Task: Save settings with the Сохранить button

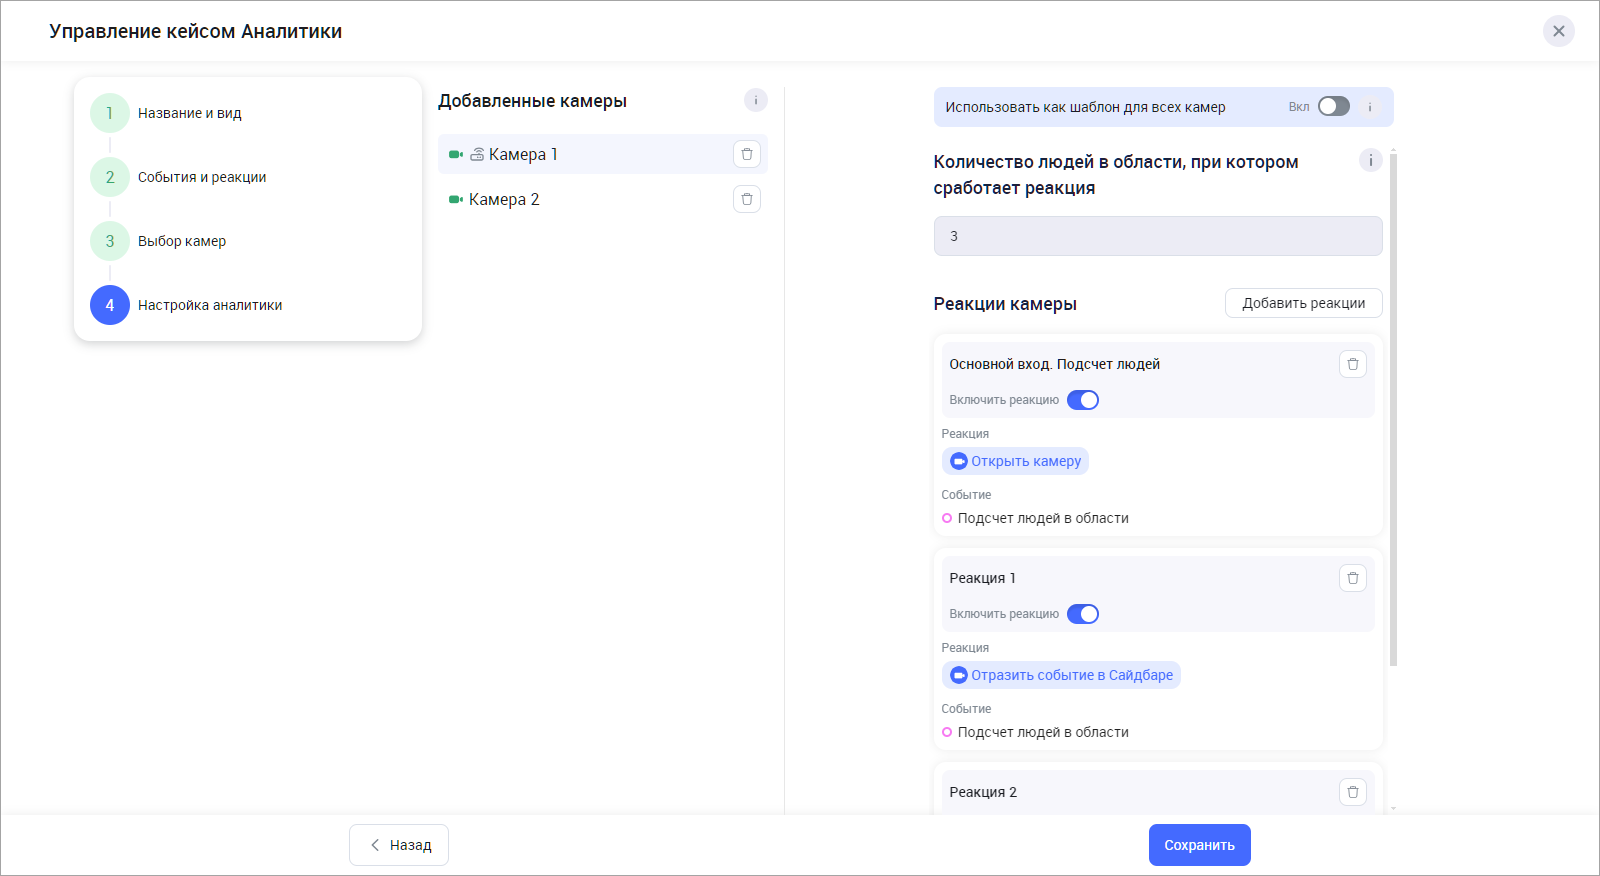Action: (x=1199, y=845)
